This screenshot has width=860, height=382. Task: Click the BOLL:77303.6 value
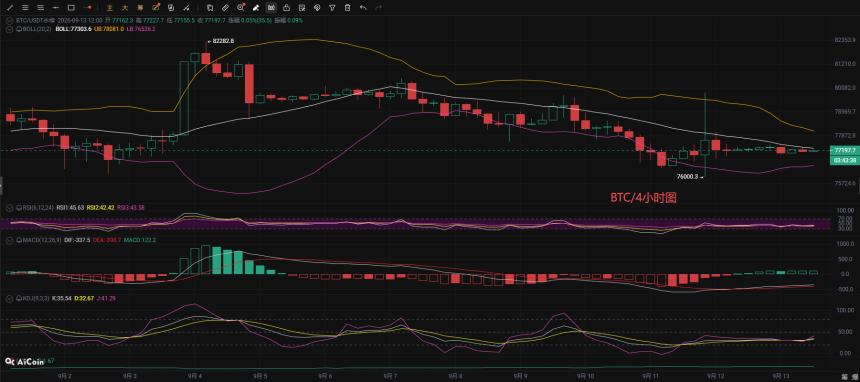[x=73, y=29]
